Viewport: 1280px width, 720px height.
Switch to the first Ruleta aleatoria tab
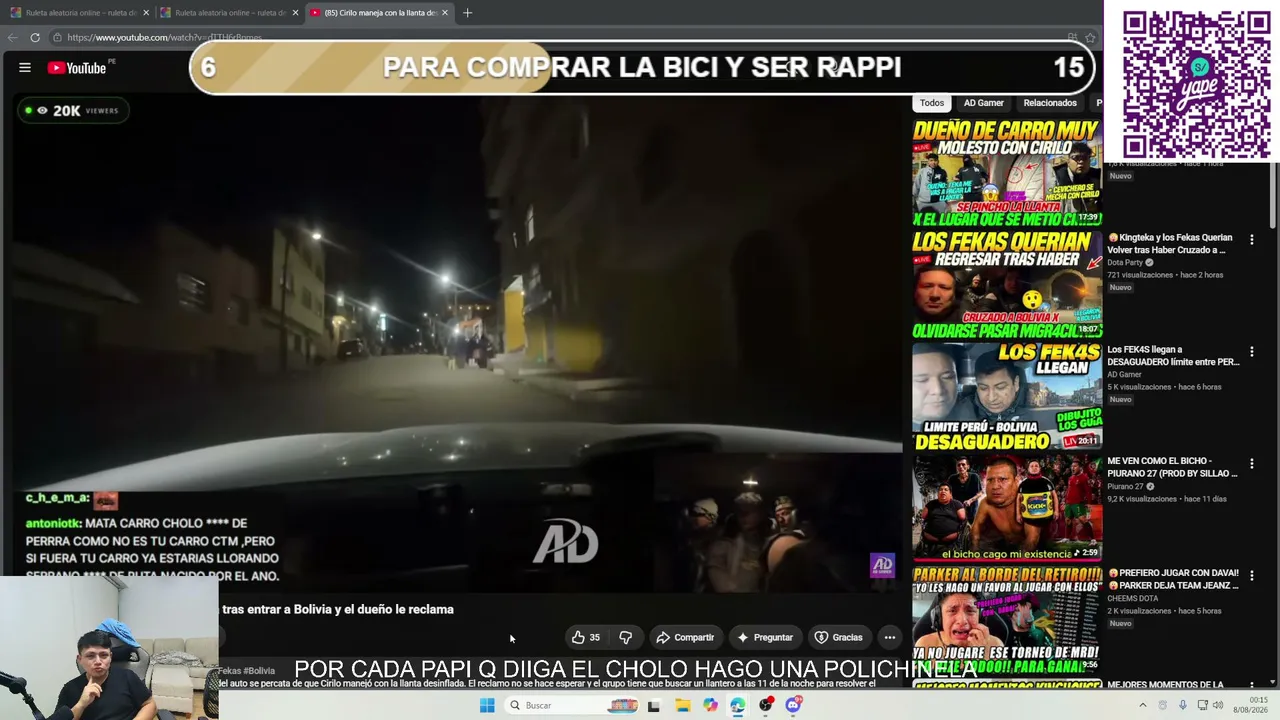(x=78, y=13)
